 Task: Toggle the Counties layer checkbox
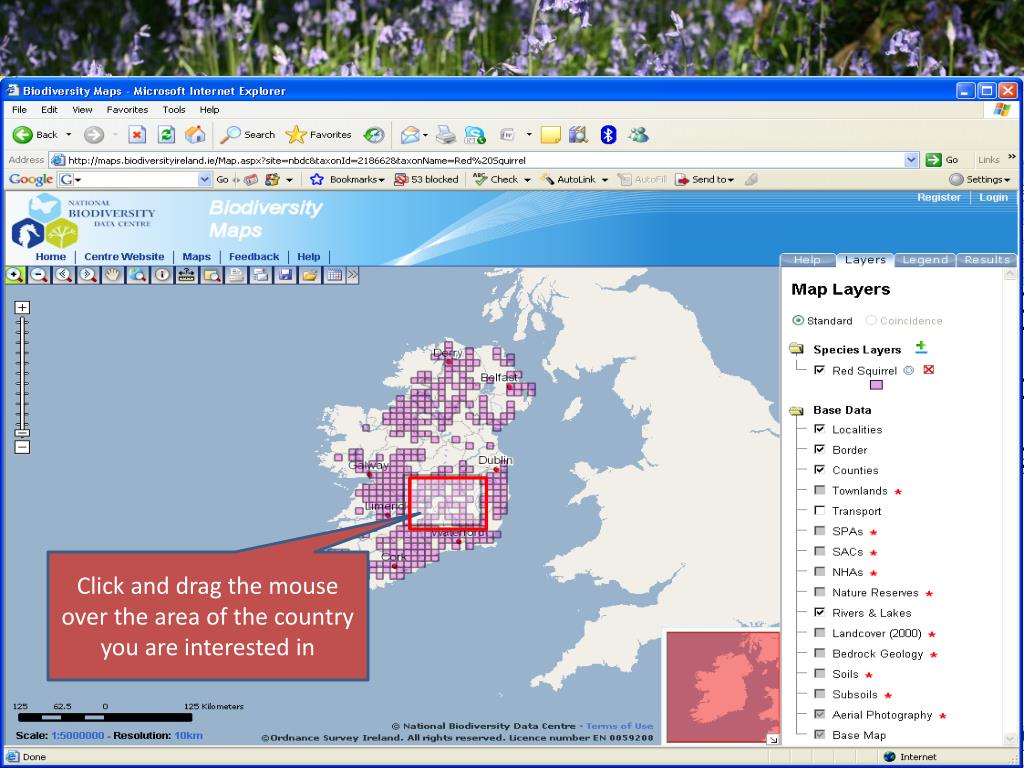coord(820,470)
